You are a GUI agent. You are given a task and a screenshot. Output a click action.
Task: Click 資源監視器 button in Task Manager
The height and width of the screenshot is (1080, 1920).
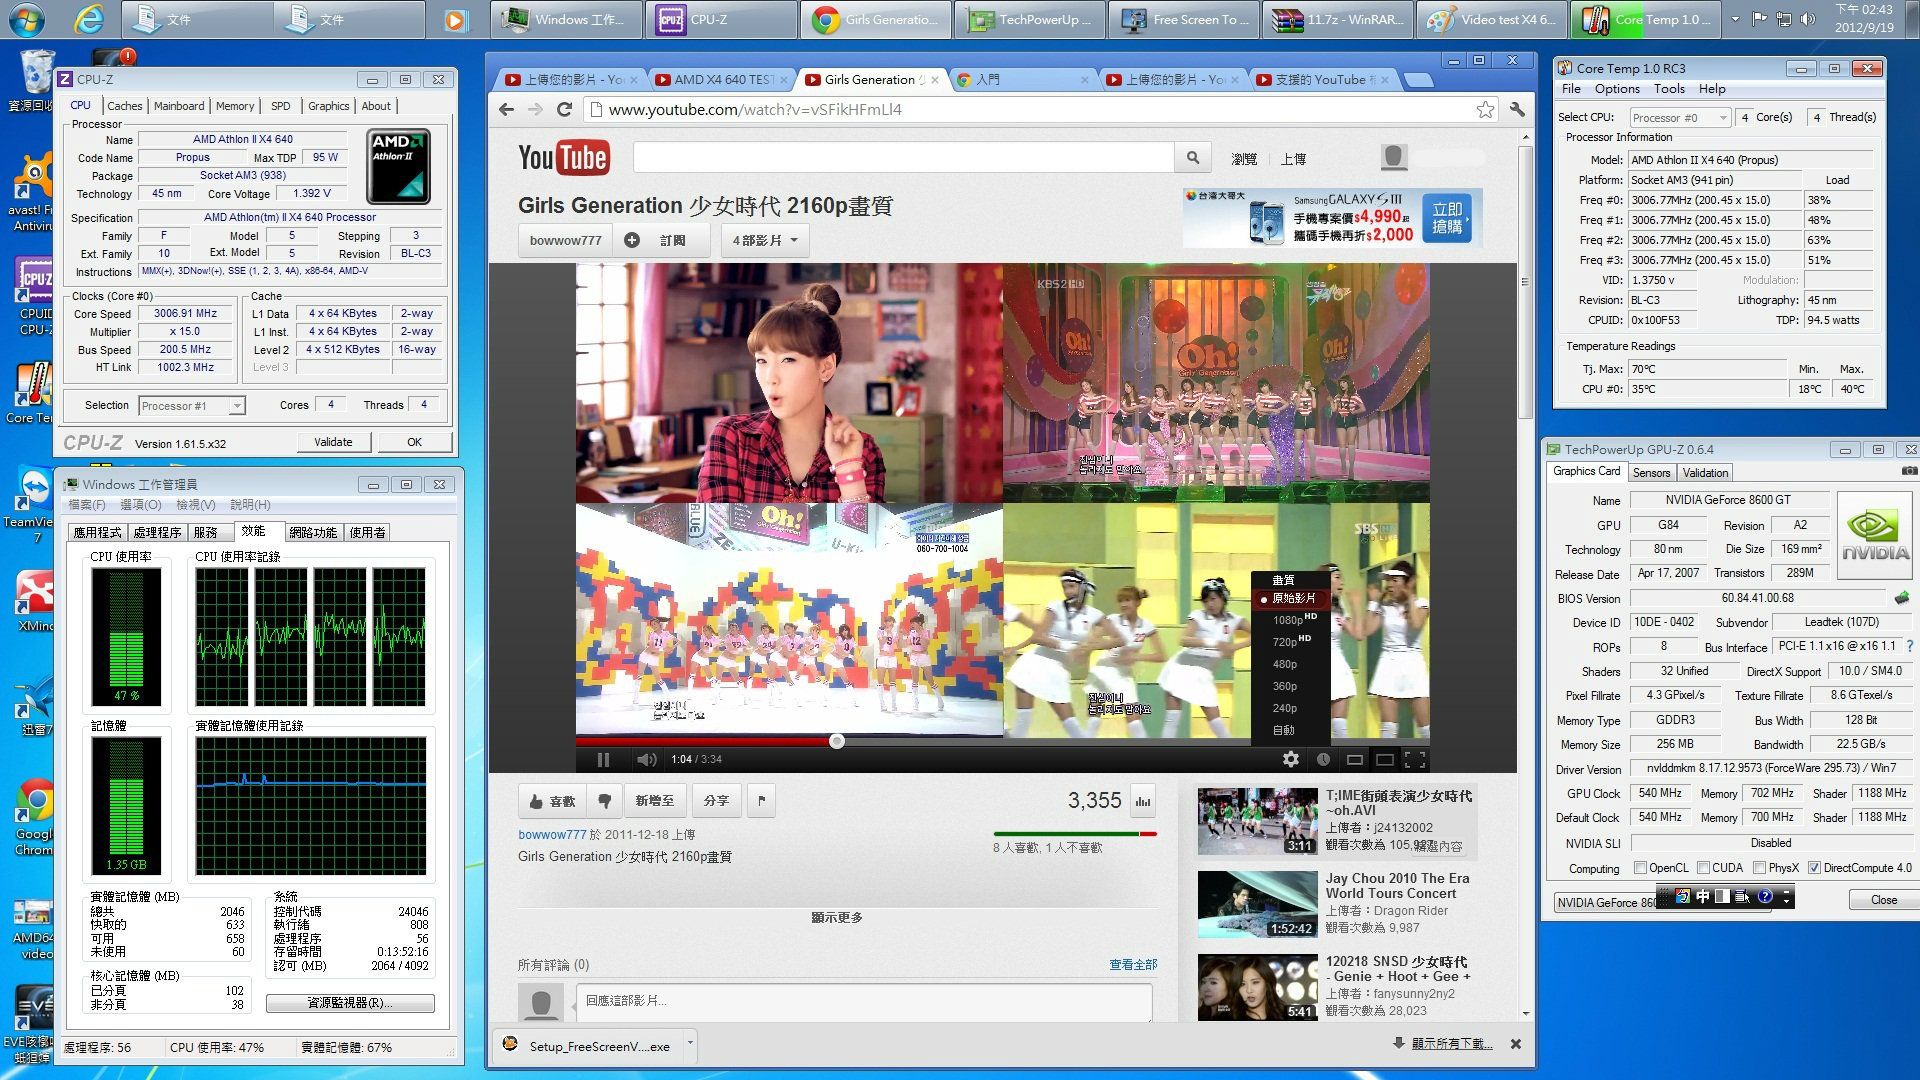[x=350, y=1003]
